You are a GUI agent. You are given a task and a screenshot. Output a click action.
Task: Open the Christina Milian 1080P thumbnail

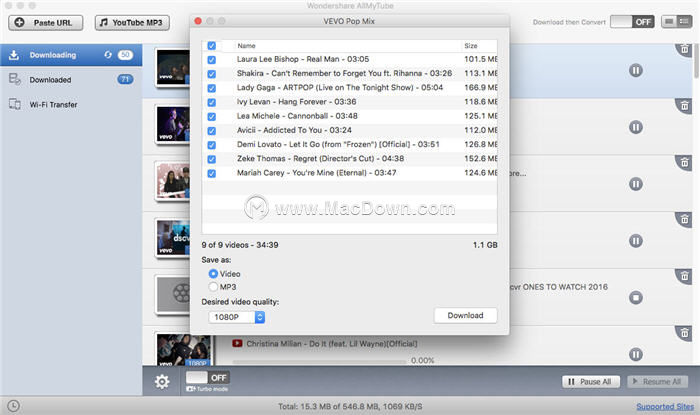pos(183,350)
